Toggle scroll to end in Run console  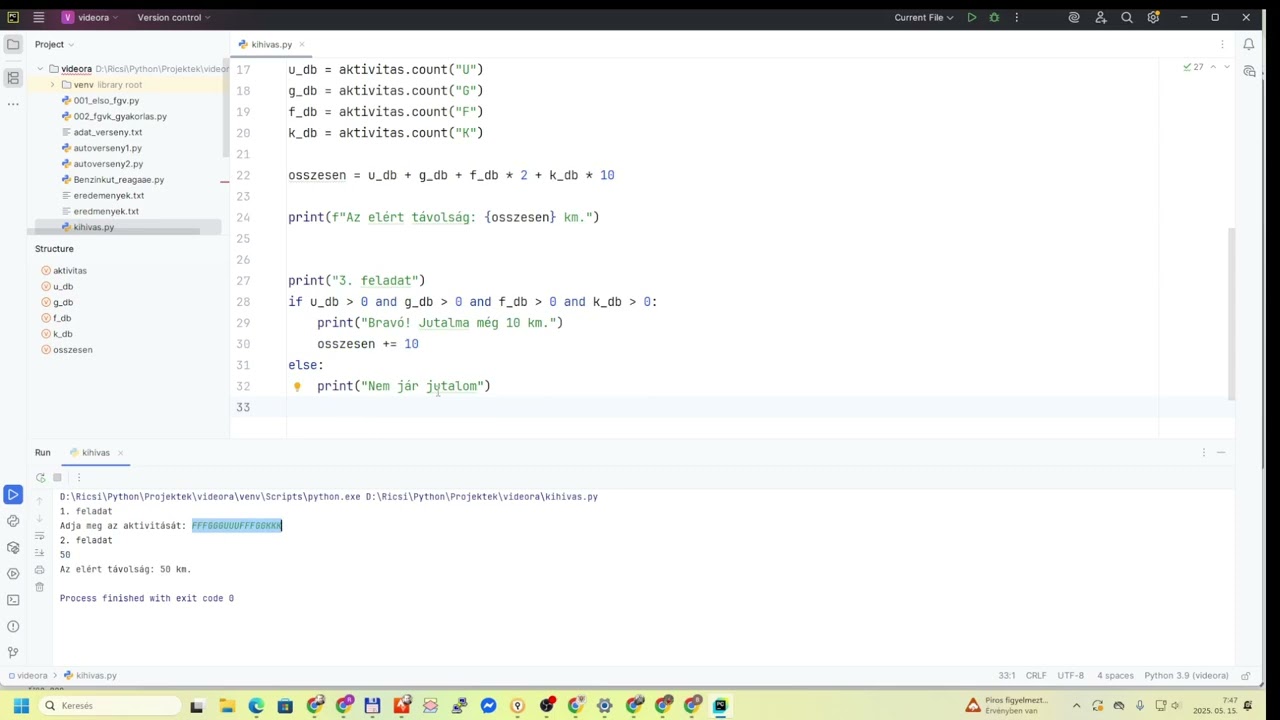click(x=39, y=553)
